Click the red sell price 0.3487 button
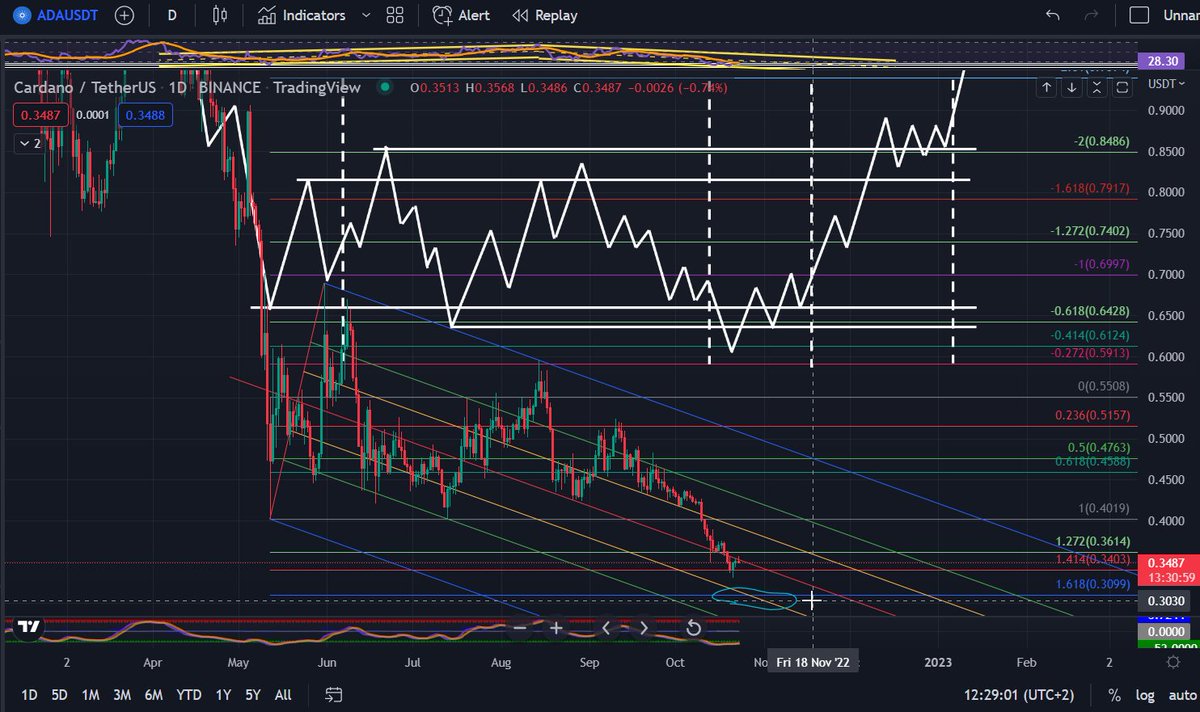 (x=40, y=115)
